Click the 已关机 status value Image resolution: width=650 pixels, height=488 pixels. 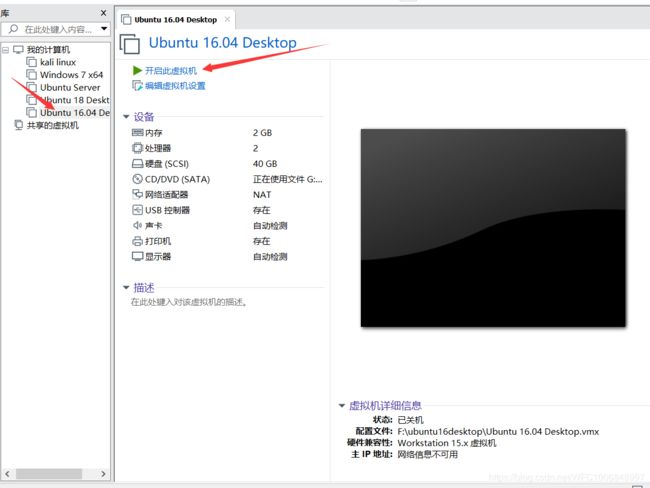coord(410,420)
